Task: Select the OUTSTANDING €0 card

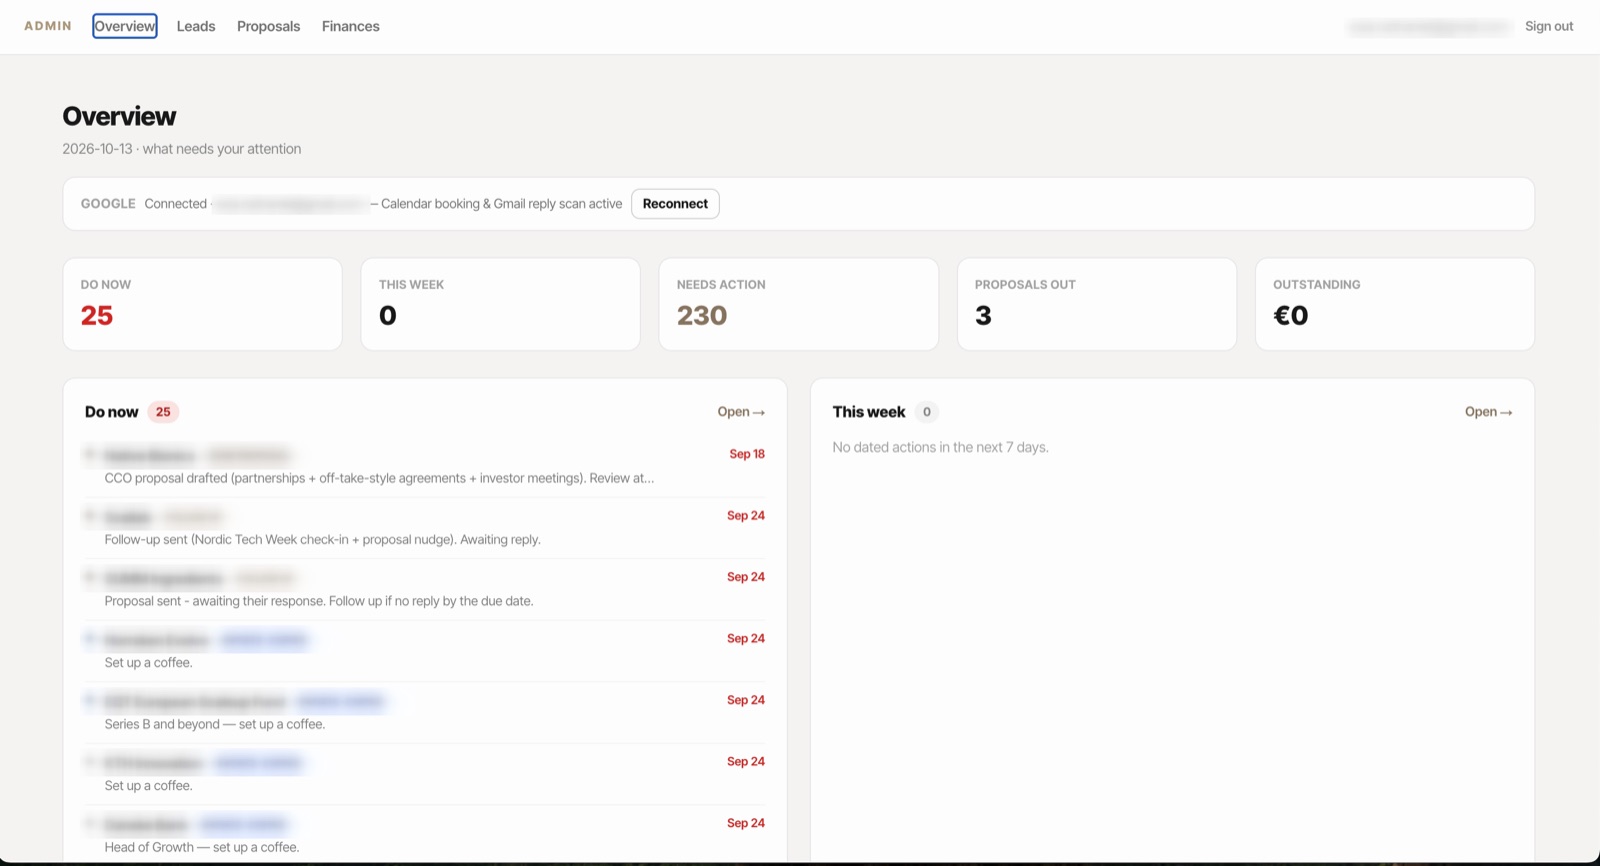Action: (x=1395, y=304)
